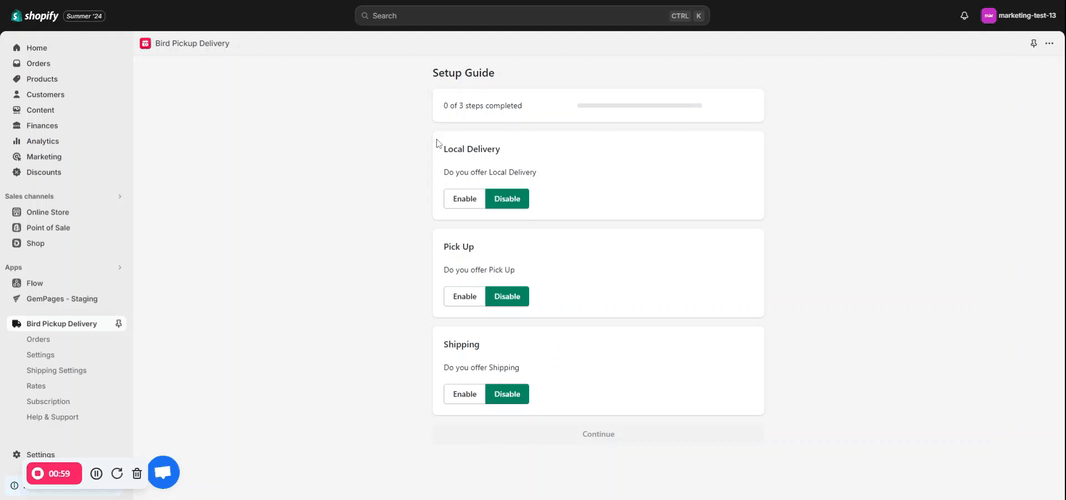Delete recording with the trash icon
Viewport: 1066px width, 500px height.
(x=137, y=473)
